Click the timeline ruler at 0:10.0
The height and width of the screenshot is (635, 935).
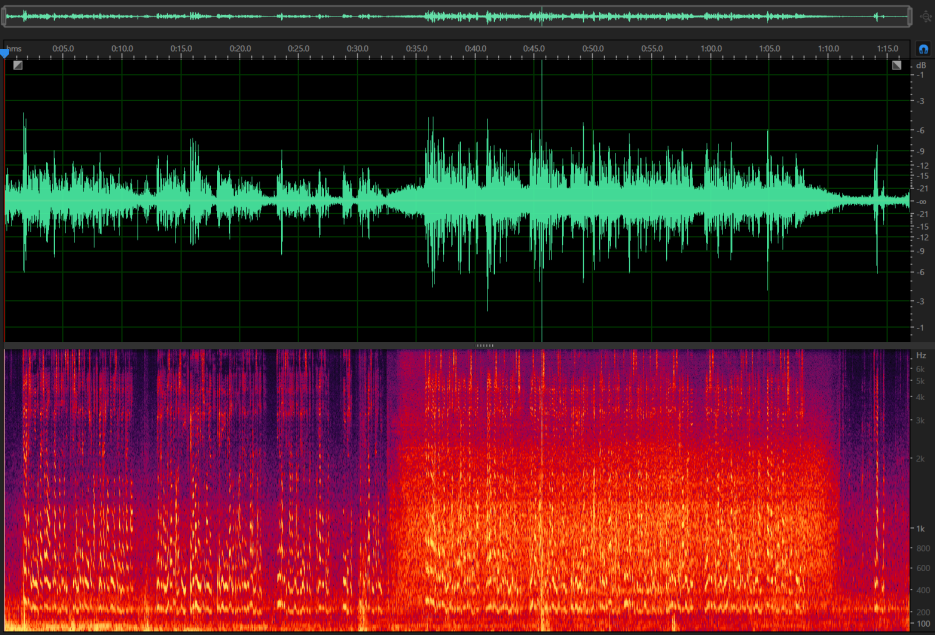122,49
